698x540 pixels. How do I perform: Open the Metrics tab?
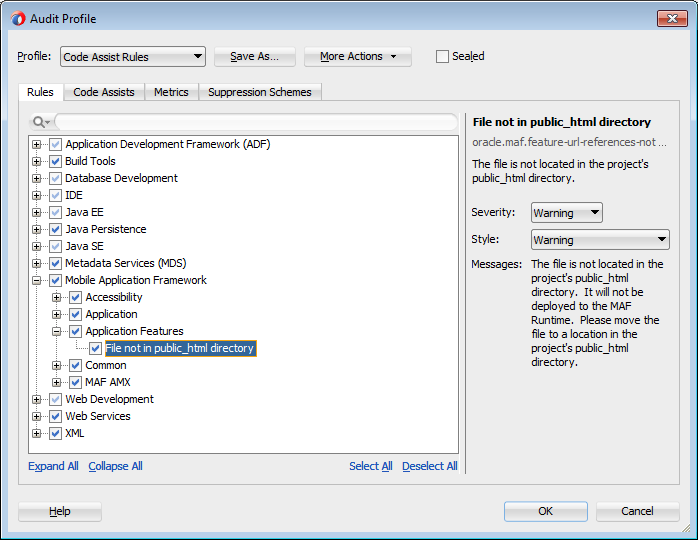171,92
